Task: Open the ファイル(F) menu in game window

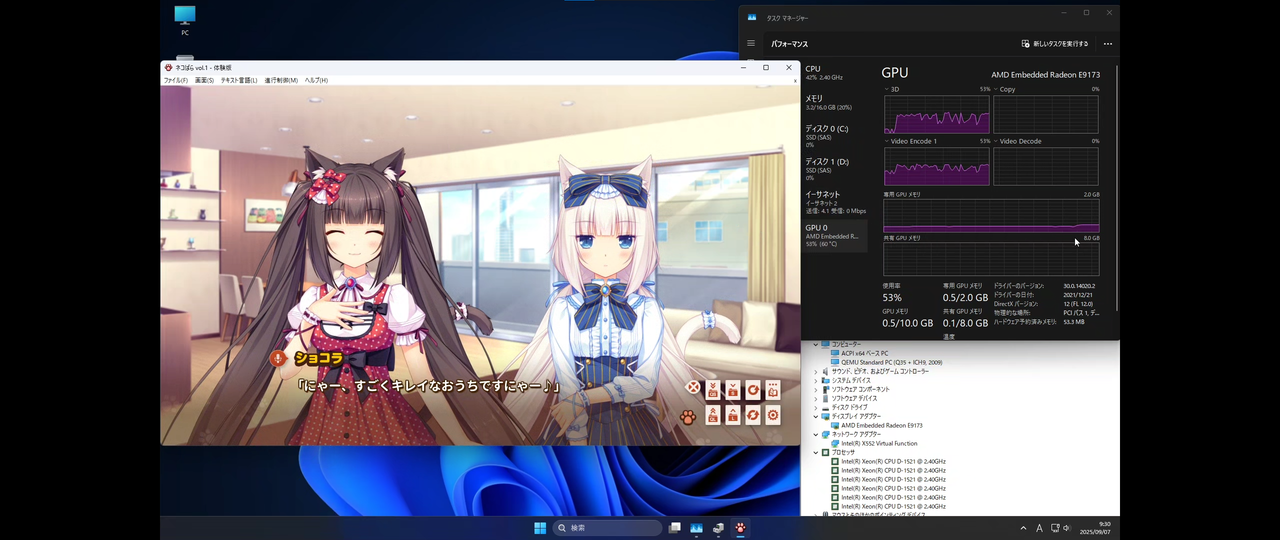Action: 176,80
